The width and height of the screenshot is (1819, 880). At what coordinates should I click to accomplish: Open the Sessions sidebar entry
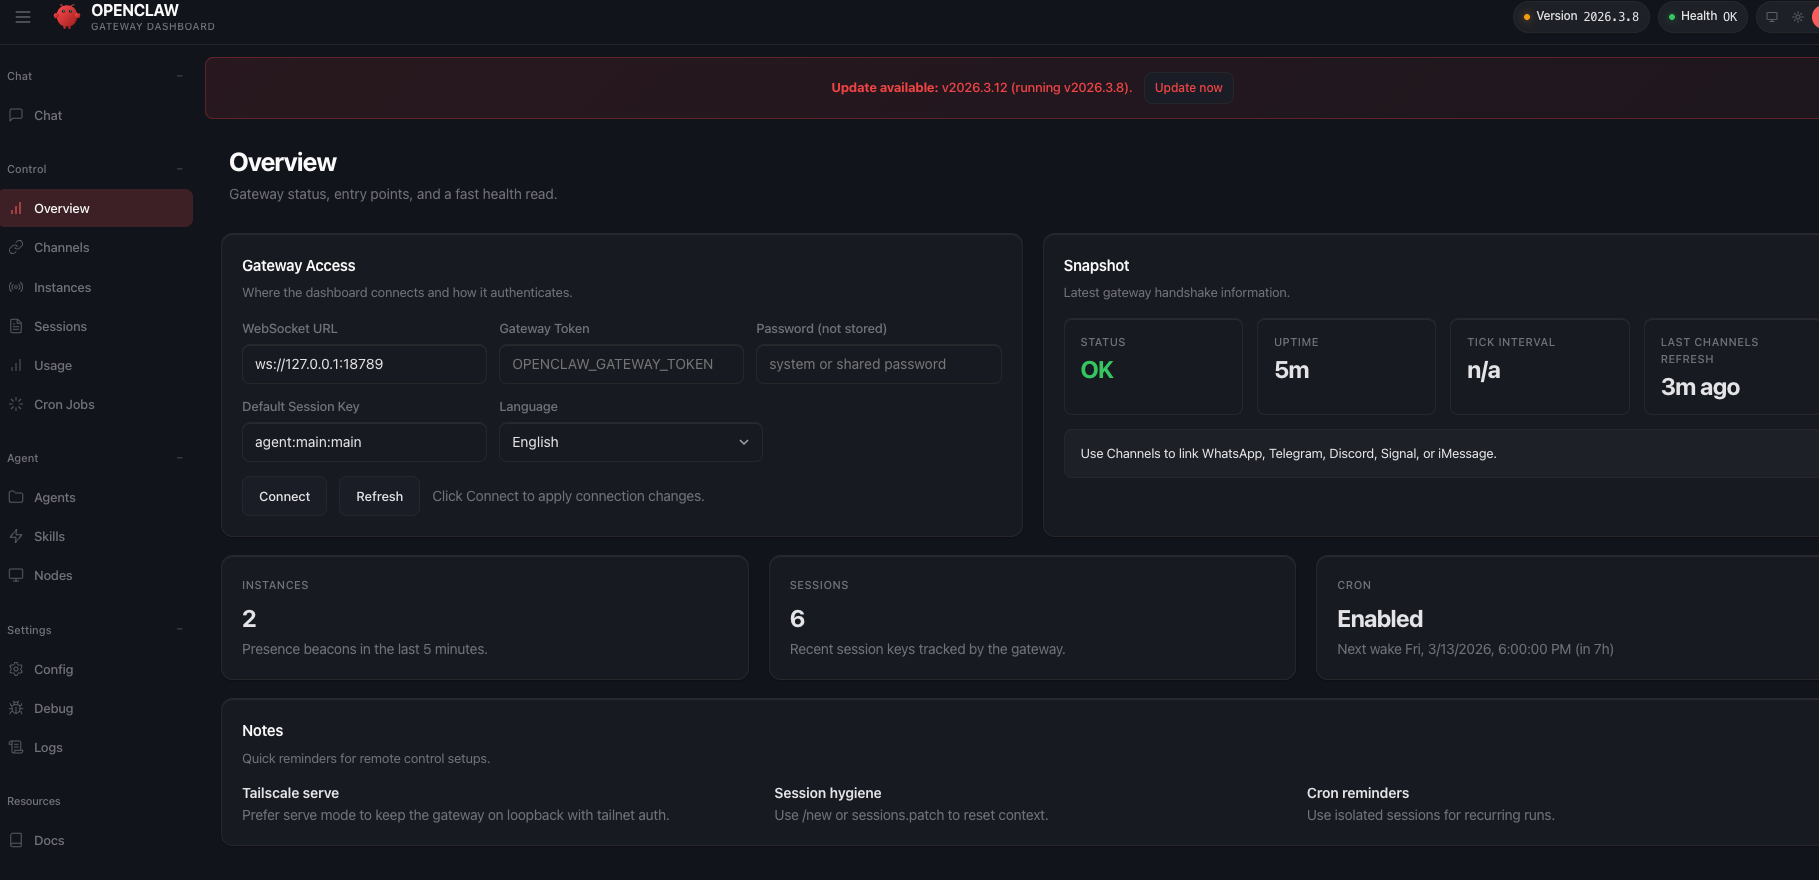pos(97,326)
